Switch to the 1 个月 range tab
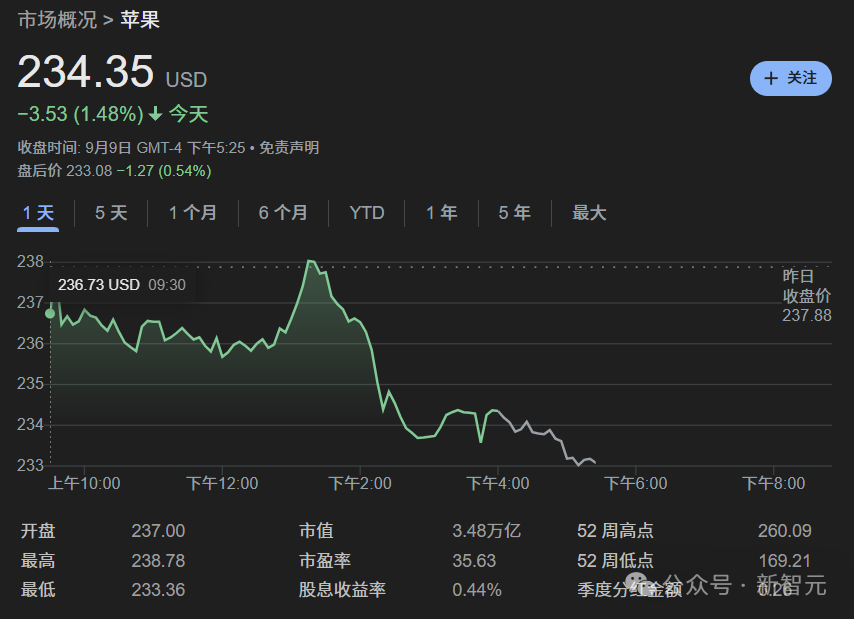This screenshot has height=619, width=854. (x=192, y=213)
